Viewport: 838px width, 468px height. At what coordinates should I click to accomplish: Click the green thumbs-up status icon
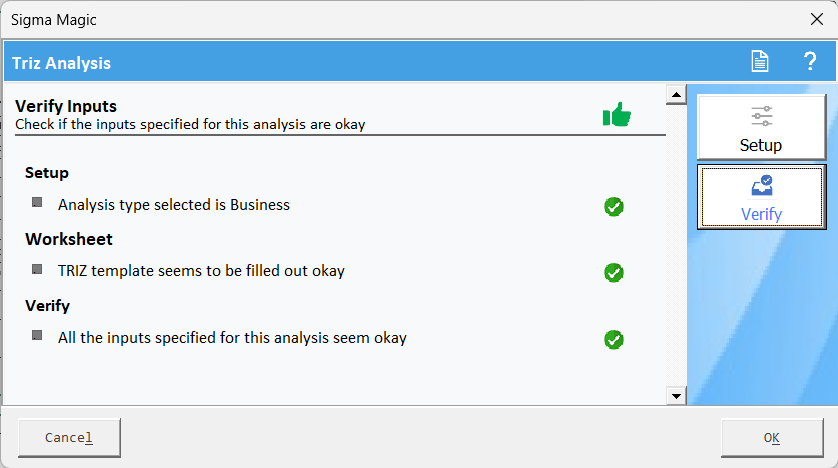pyautogui.click(x=617, y=114)
